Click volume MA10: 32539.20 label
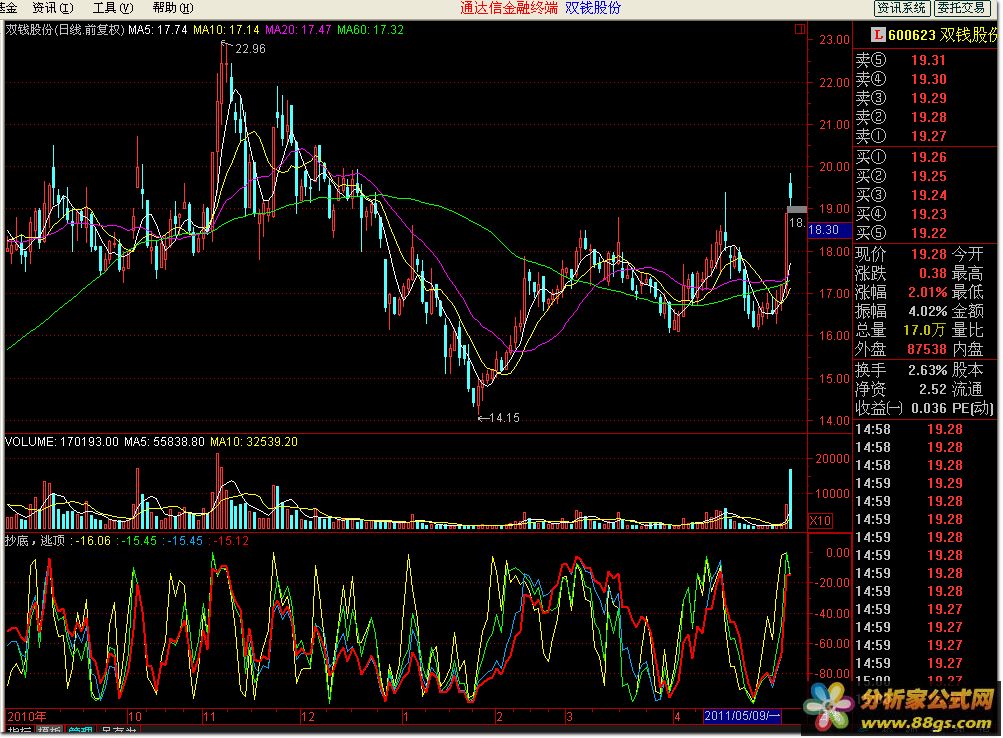Image resolution: width=1003 pixels, height=738 pixels. click(254, 442)
